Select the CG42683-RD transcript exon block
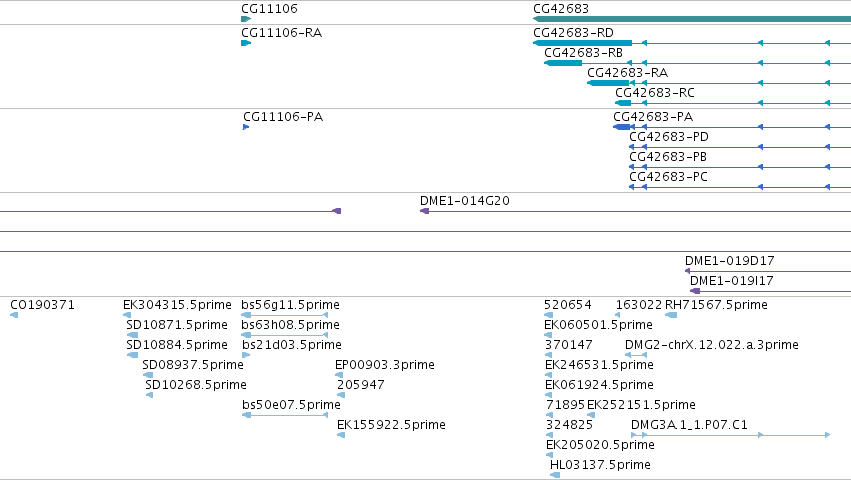 [582, 43]
